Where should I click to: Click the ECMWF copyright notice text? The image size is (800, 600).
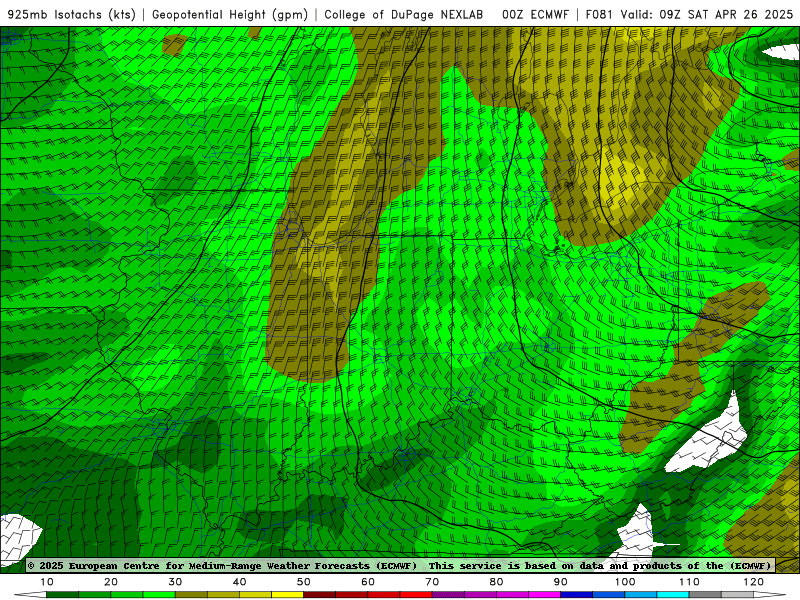[x=400, y=565]
